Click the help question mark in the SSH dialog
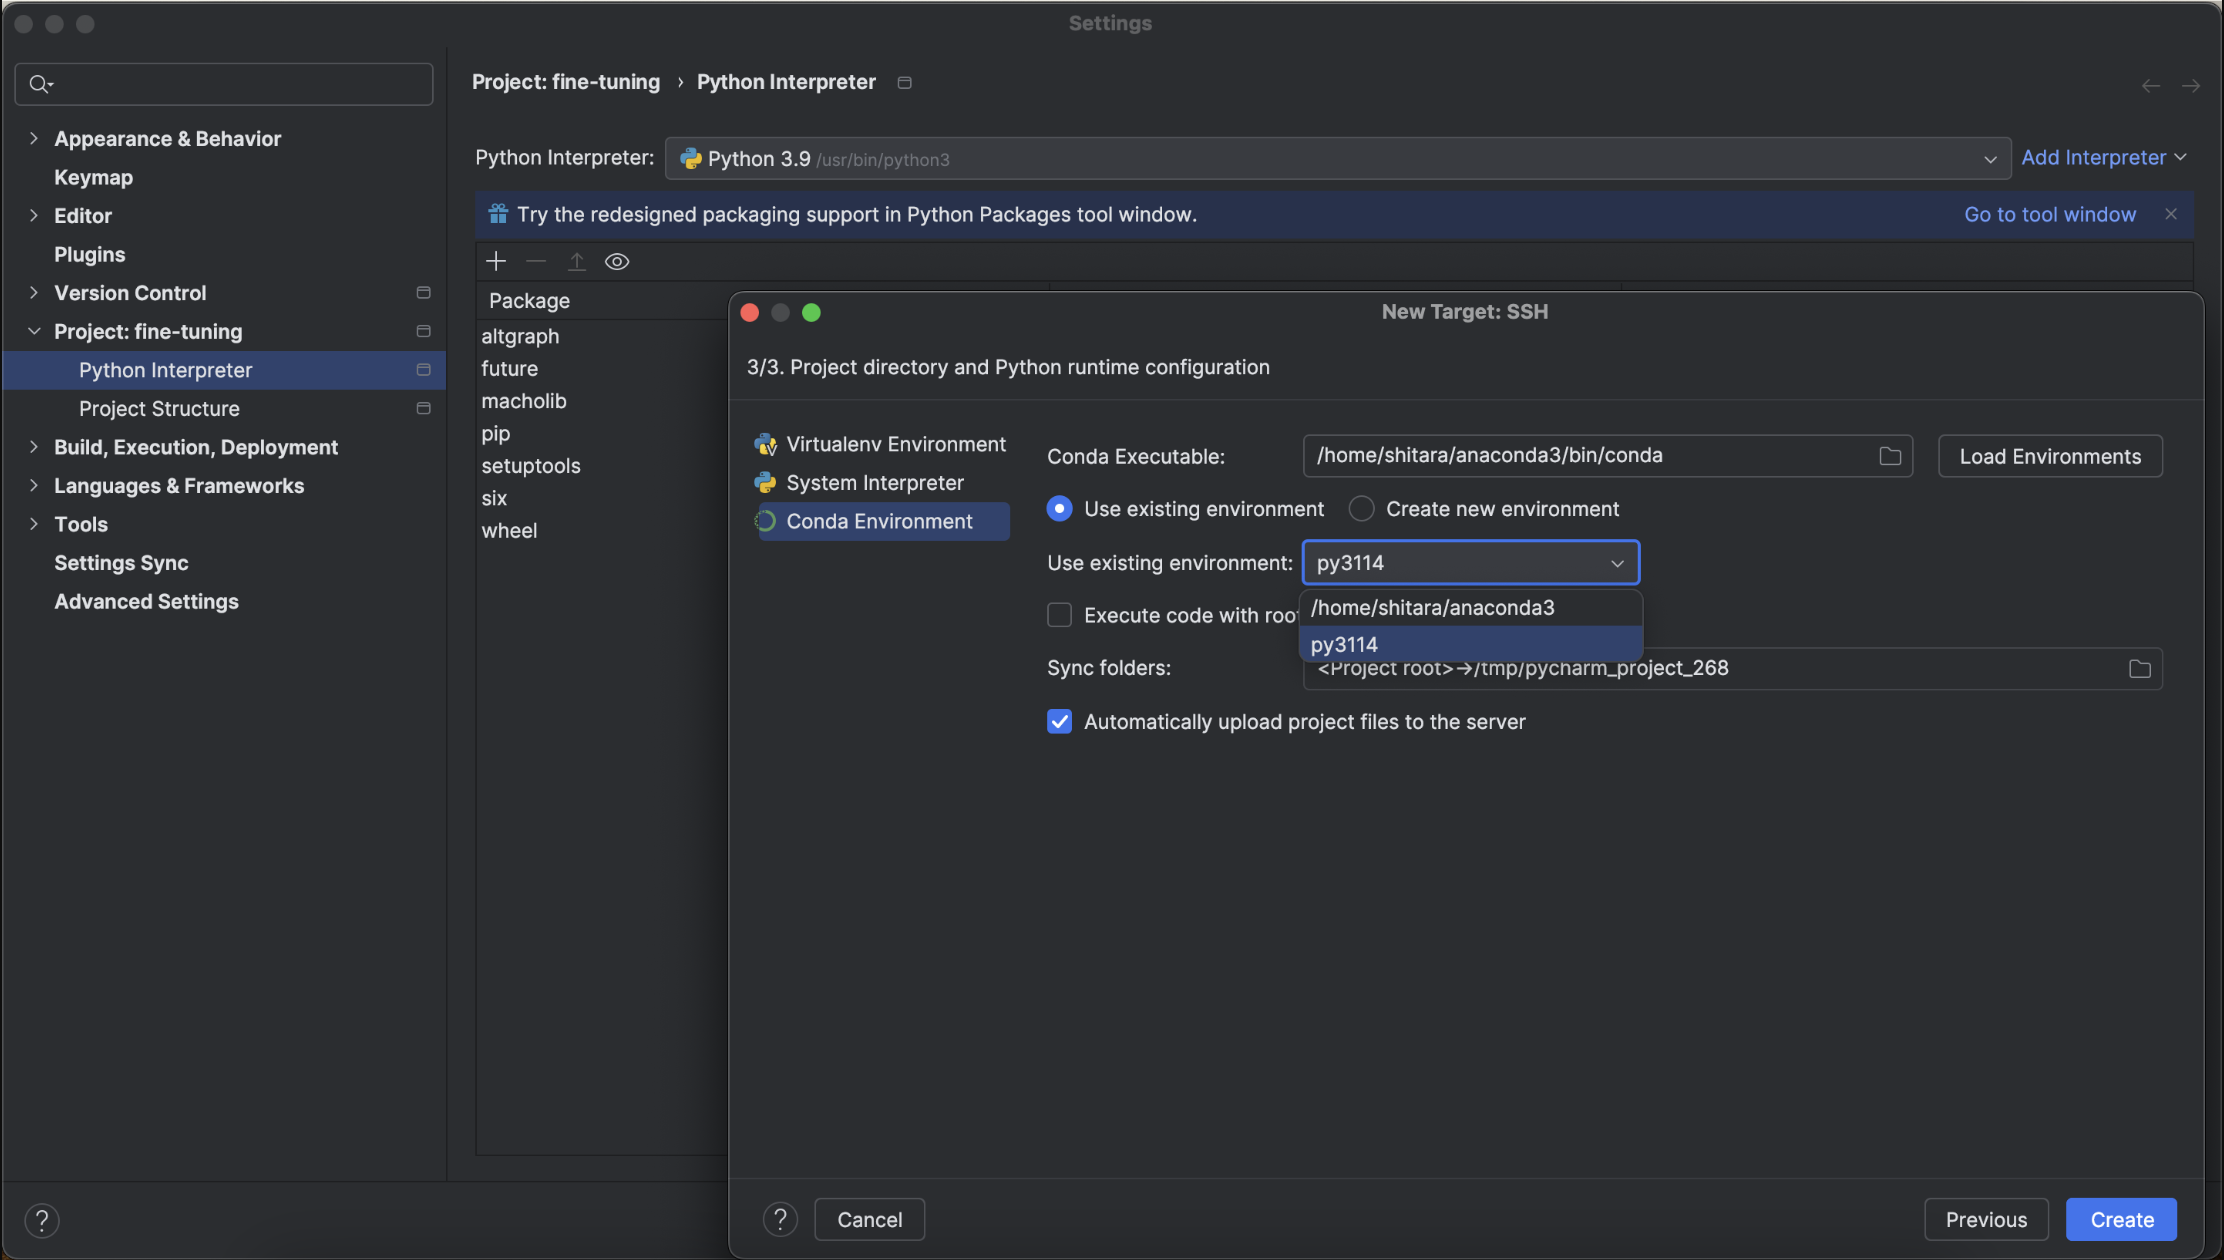This screenshot has height=1260, width=2224. (780, 1219)
